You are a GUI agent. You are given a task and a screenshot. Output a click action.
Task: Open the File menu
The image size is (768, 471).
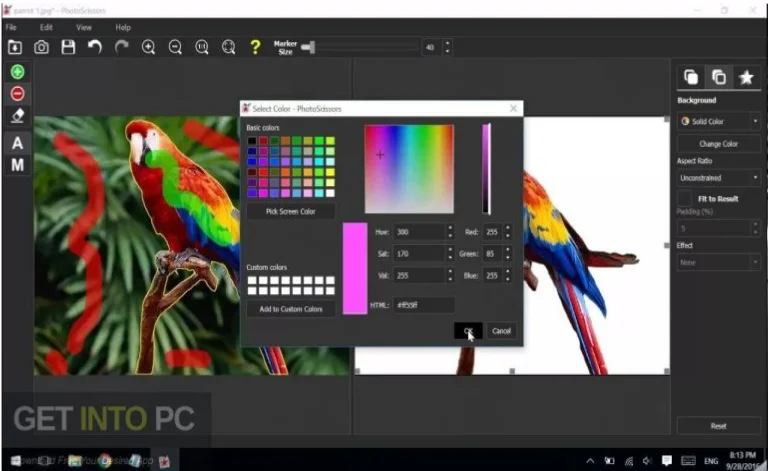pyautogui.click(x=11, y=27)
